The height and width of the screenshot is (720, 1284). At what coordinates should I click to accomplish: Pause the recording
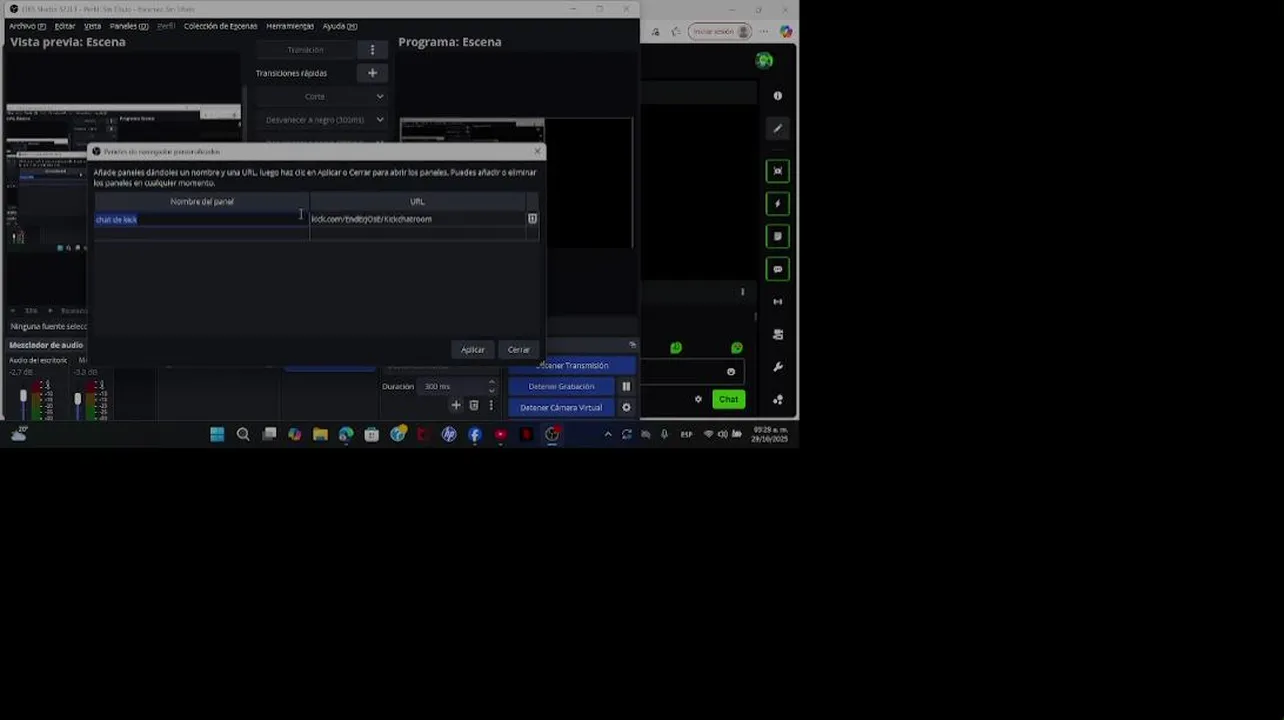[626, 387]
